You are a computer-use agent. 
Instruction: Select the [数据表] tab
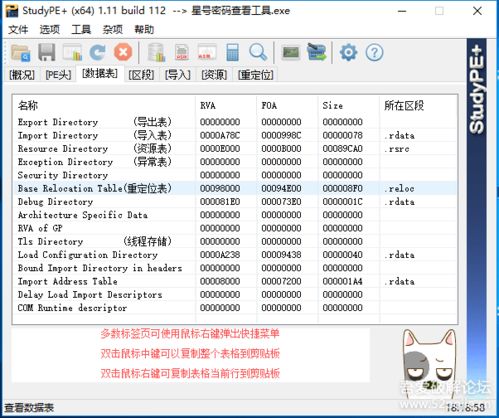(100, 73)
